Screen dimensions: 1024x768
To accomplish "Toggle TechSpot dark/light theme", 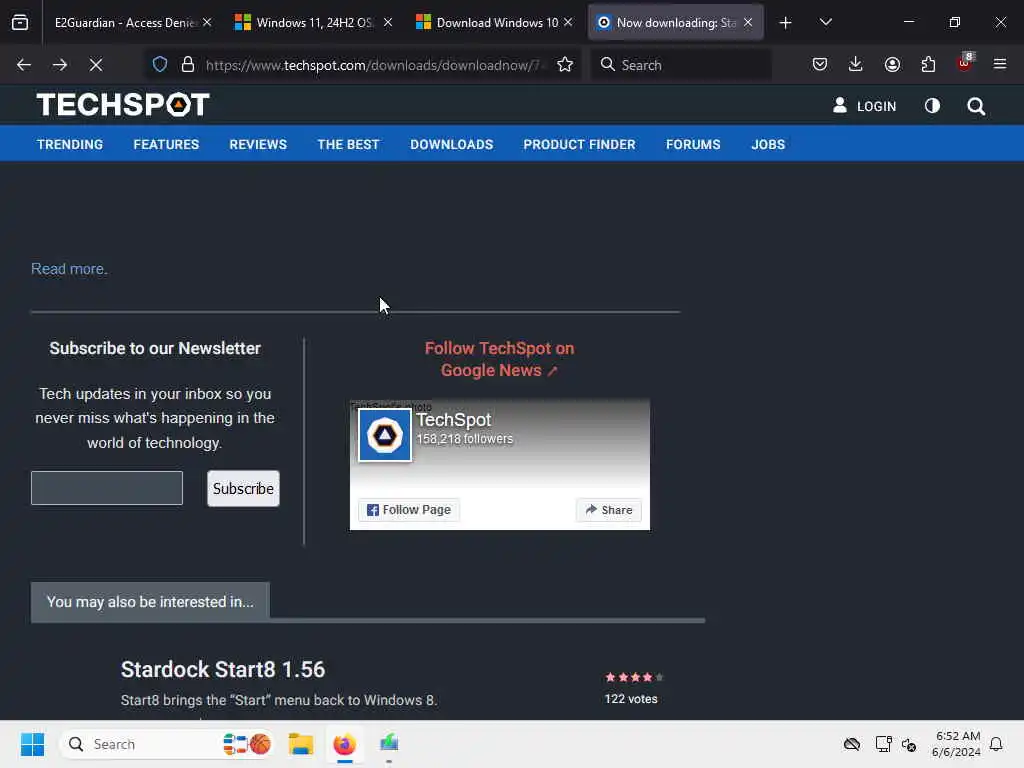I will tap(932, 106).
